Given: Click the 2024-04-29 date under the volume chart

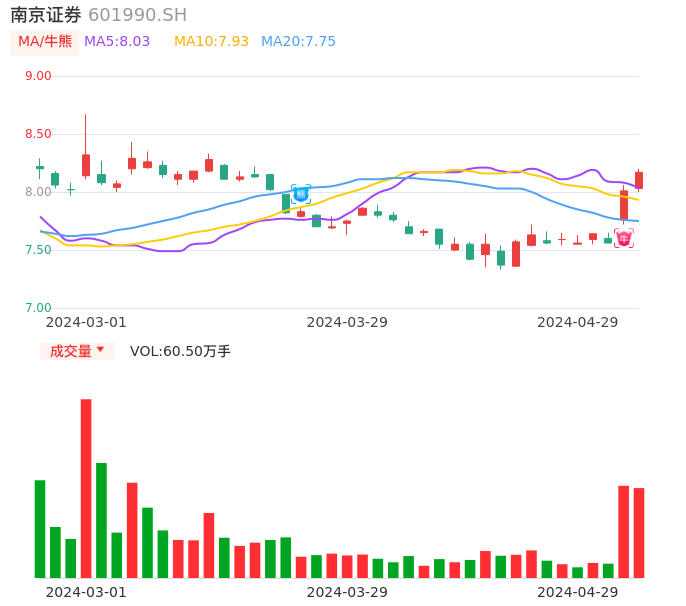Looking at the screenshot, I should click(x=578, y=592).
